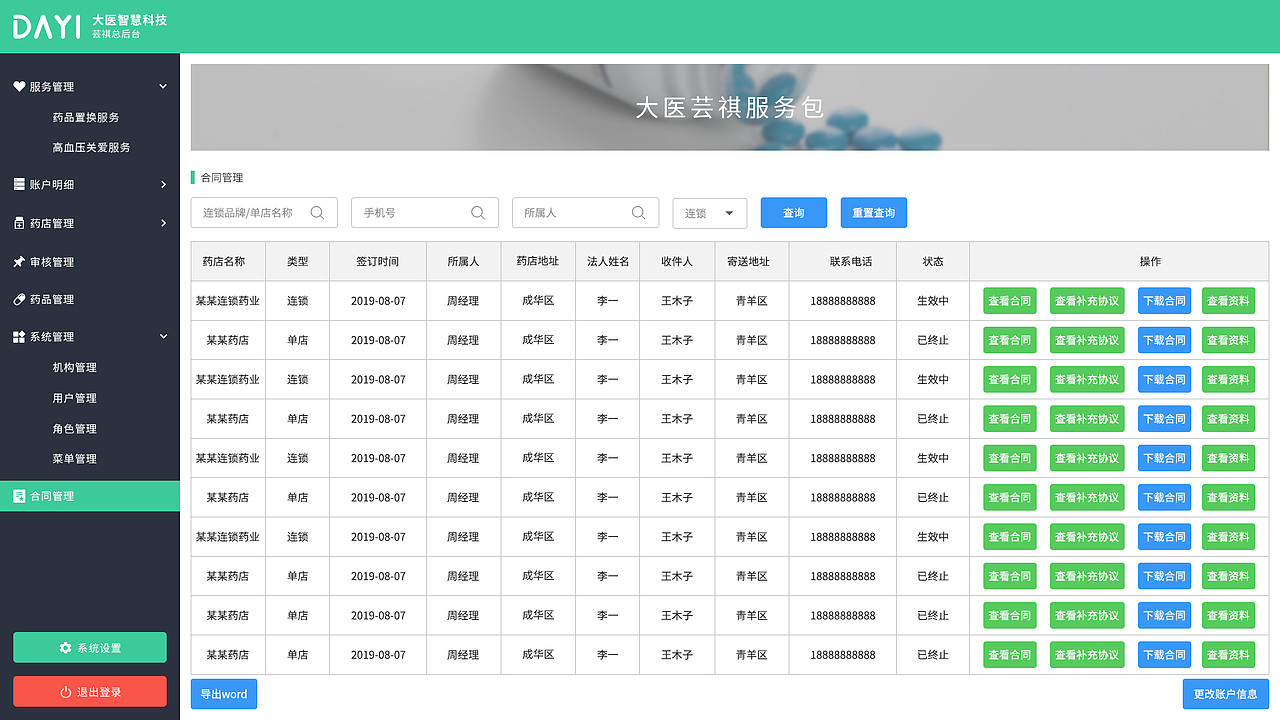Focus the 所属人 input field
Image resolution: width=1280 pixels, height=720 pixels.
click(586, 213)
